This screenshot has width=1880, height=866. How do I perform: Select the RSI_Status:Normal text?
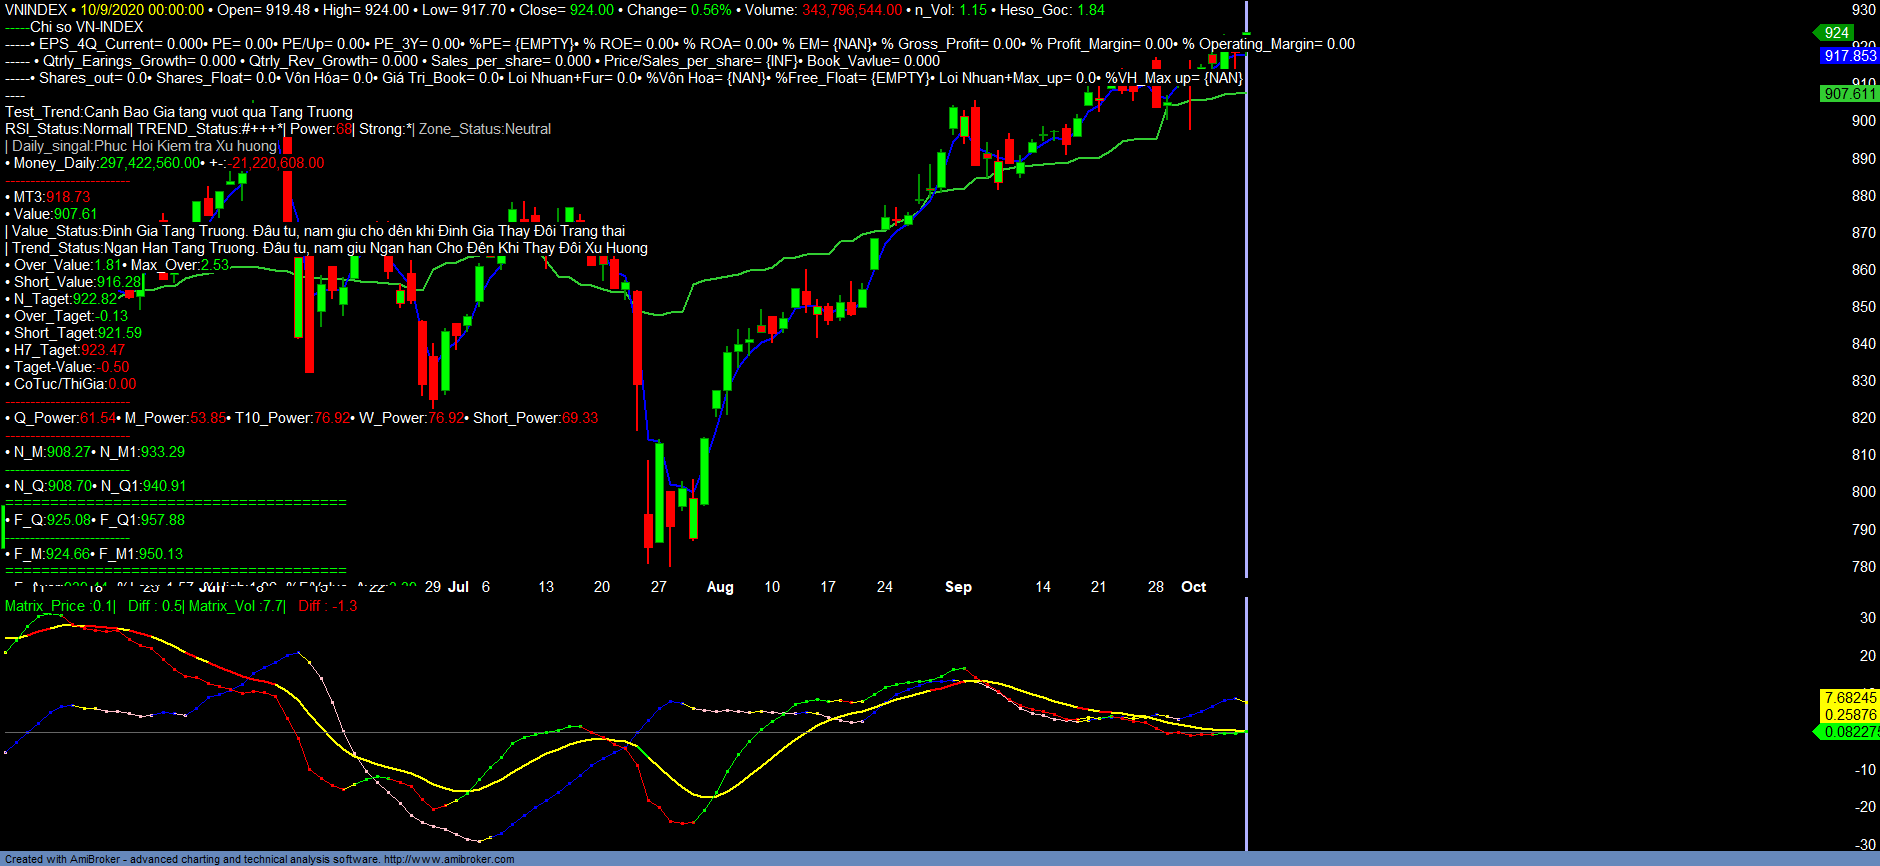(x=68, y=129)
